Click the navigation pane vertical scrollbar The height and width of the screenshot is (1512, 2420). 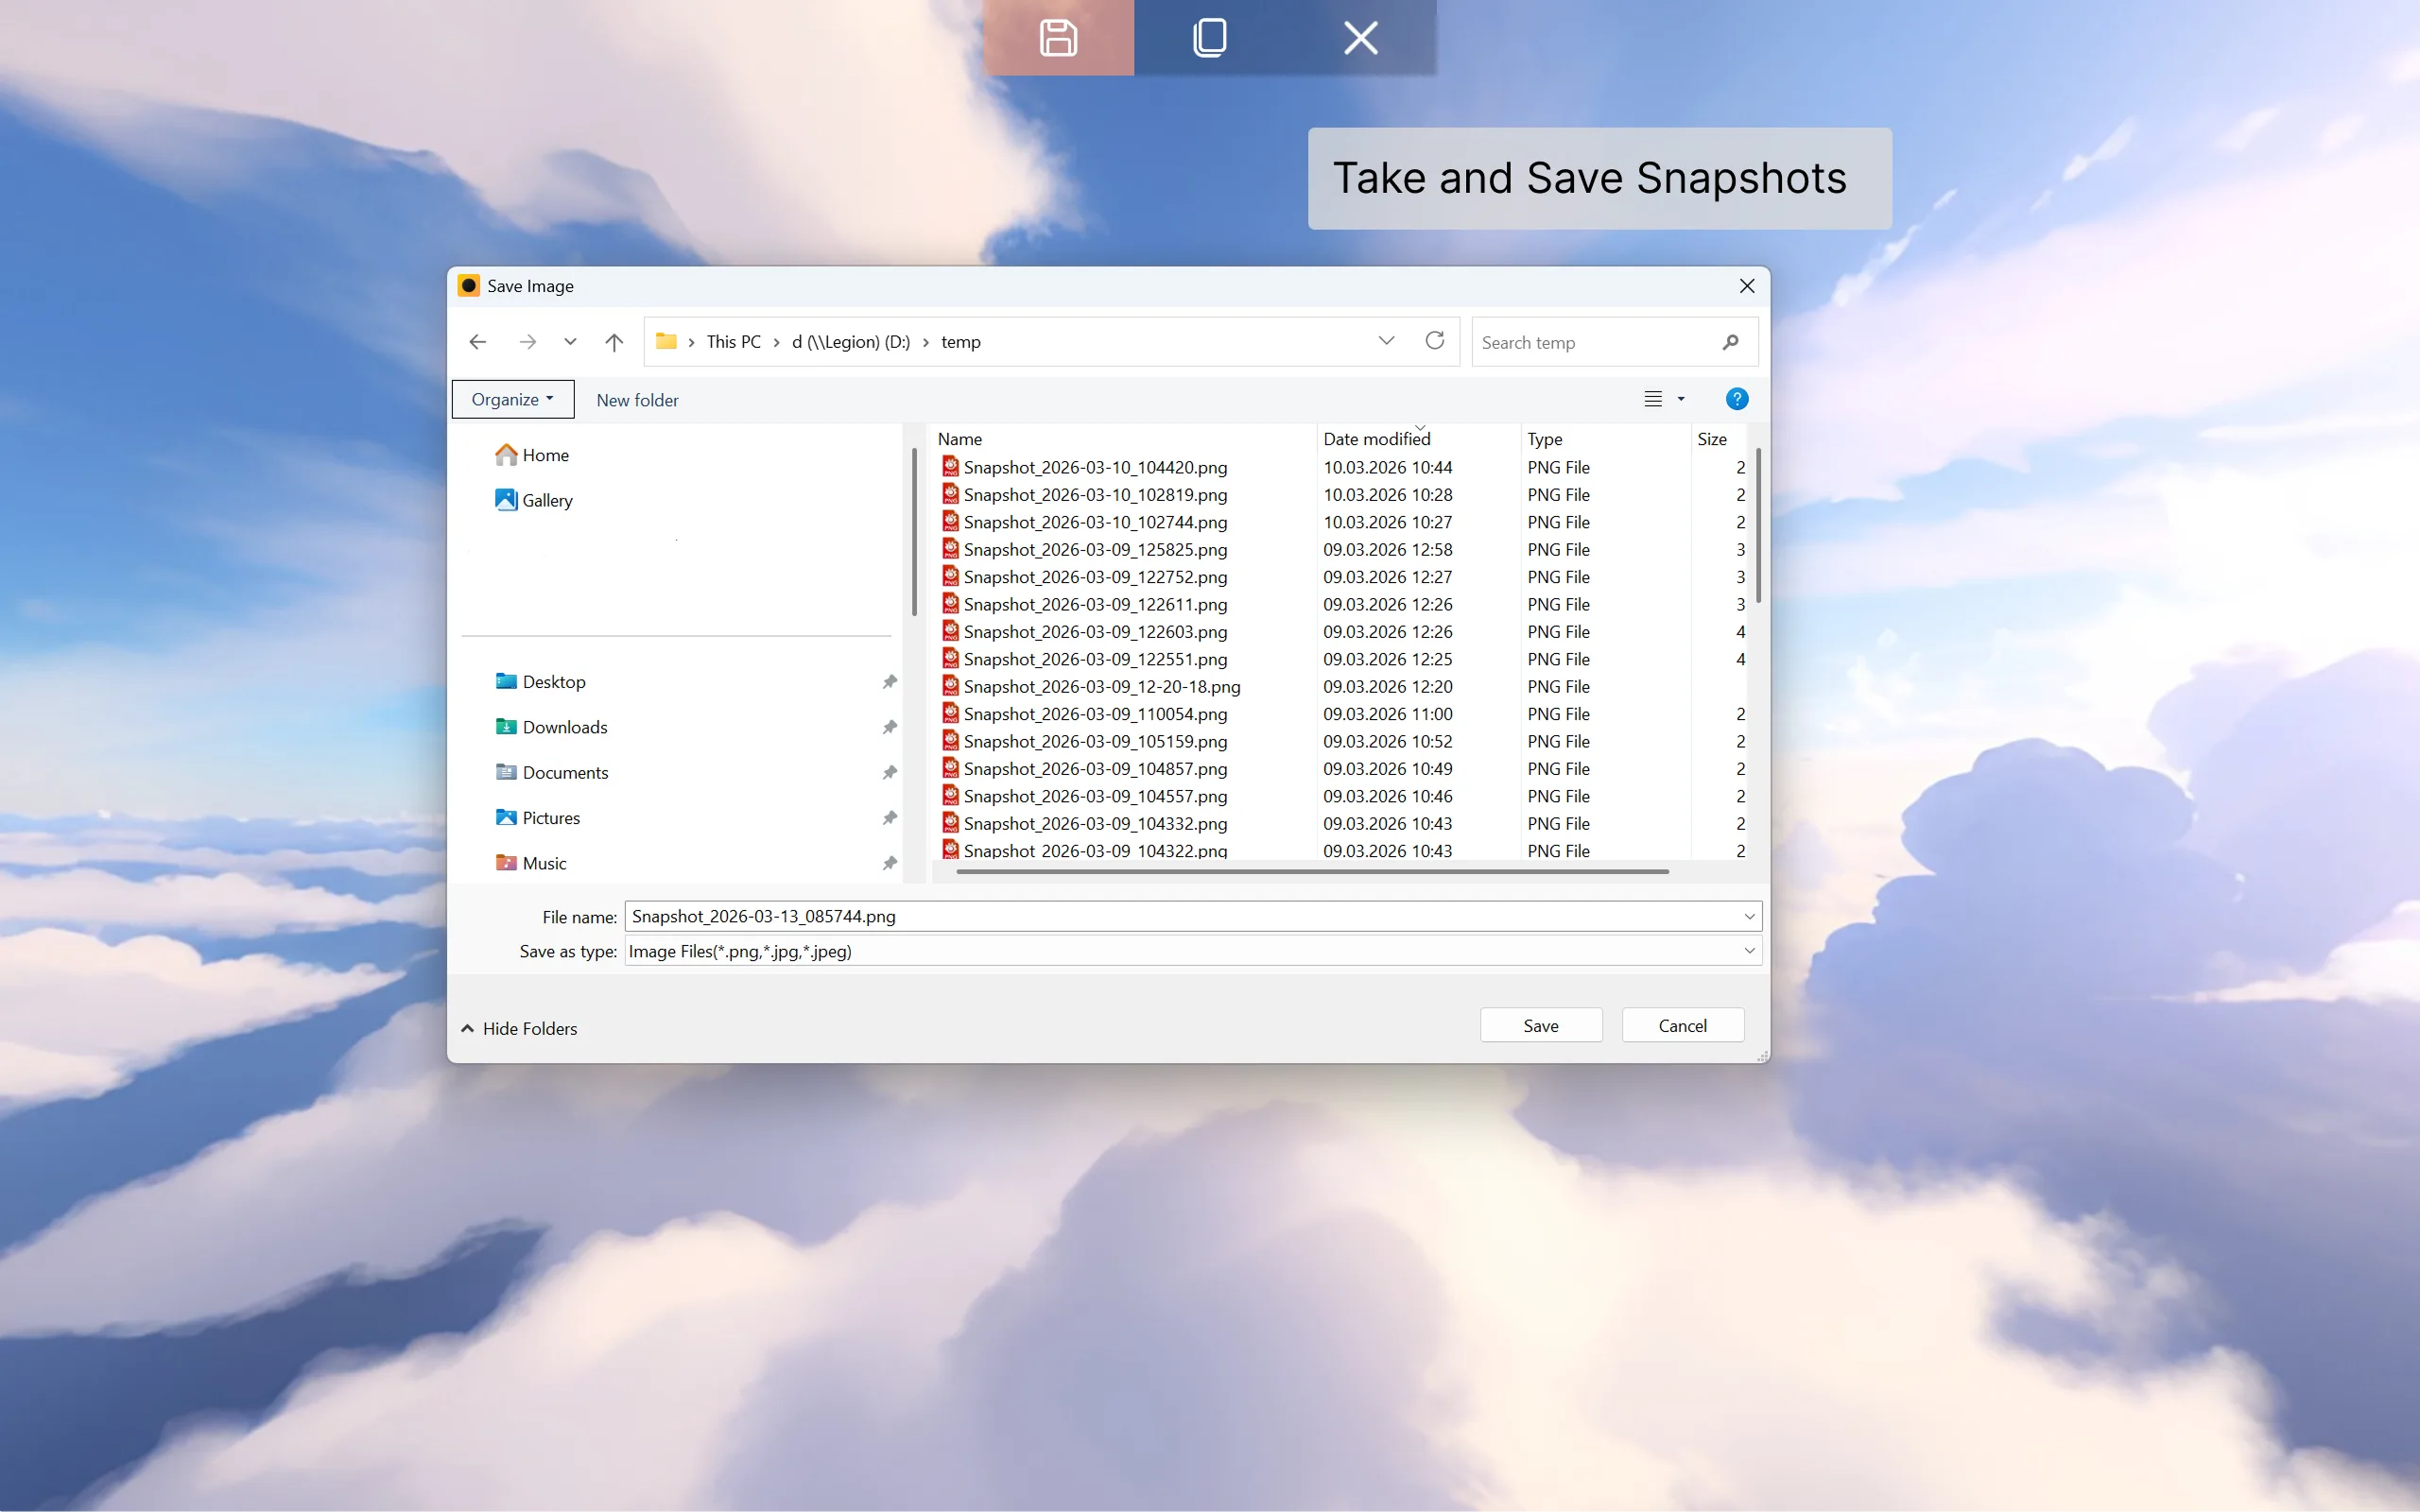[x=914, y=531]
